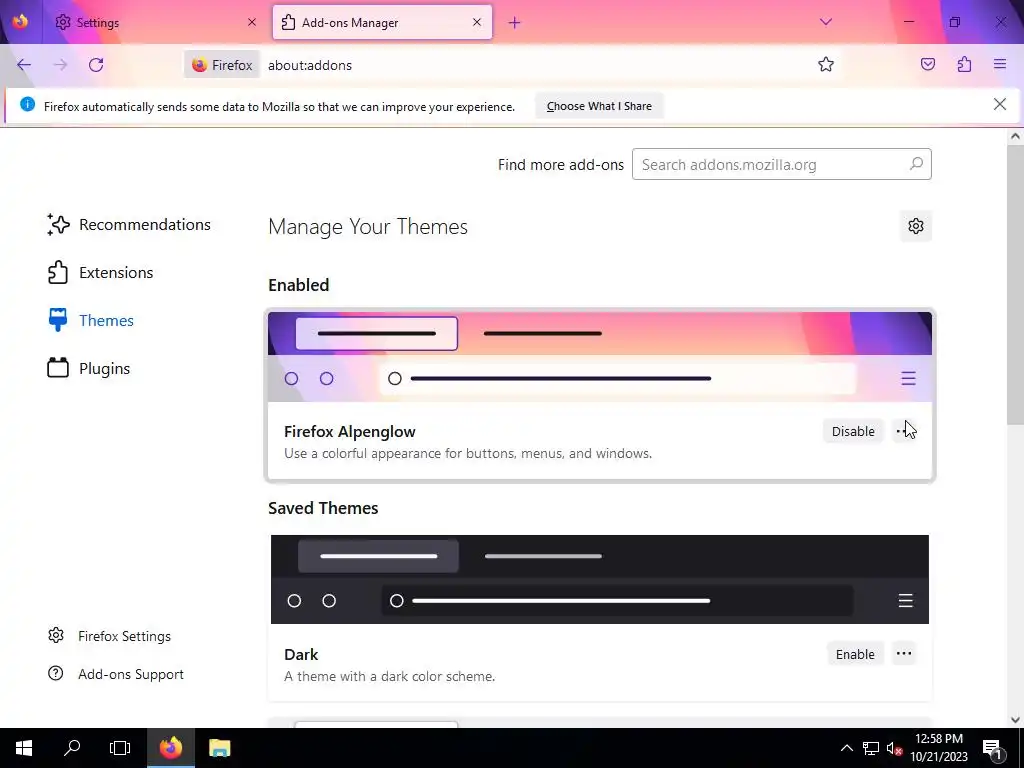
Task: Open more options for the Dark theme
Action: (x=904, y=654)
